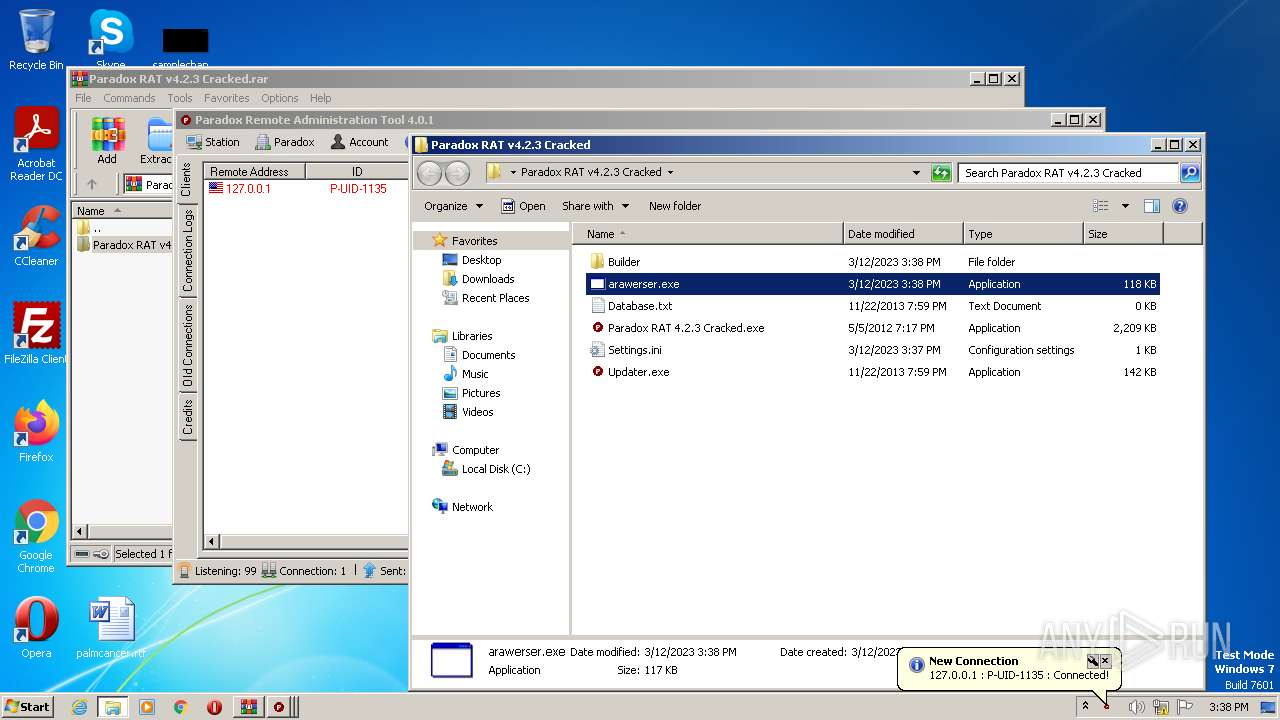This screenshot has width=1280, height=720.
Task: Click the Explorer help icon
Action: point(1180,206)
